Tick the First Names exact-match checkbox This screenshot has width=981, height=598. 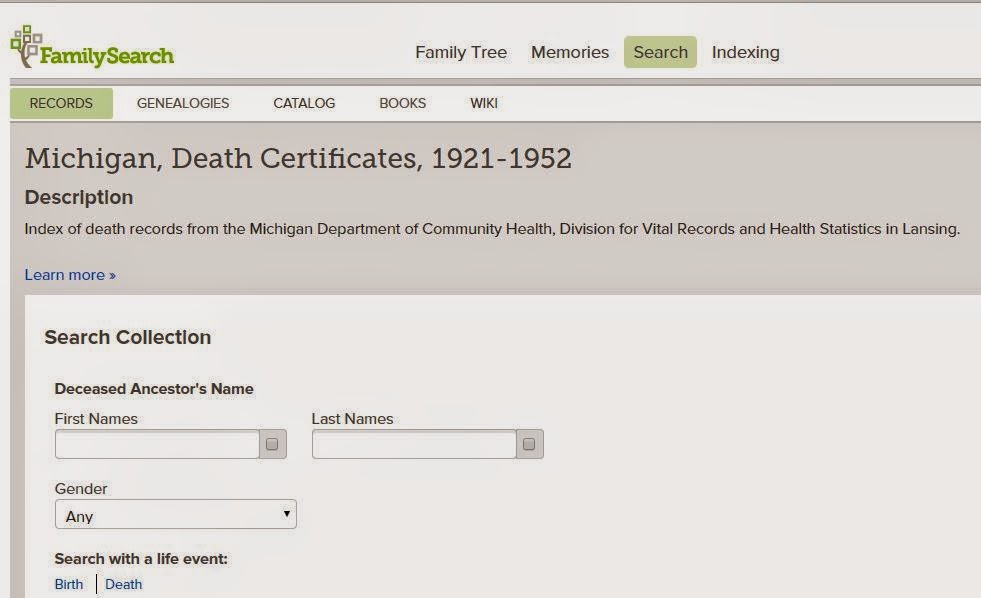tap(272, 444)
